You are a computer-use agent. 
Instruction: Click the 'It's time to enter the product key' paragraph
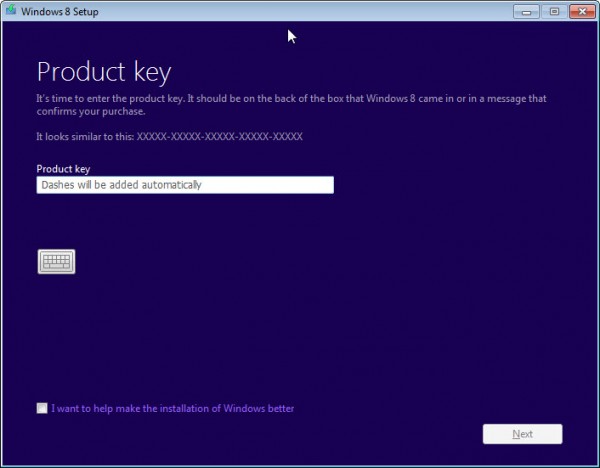pos(291,105)
